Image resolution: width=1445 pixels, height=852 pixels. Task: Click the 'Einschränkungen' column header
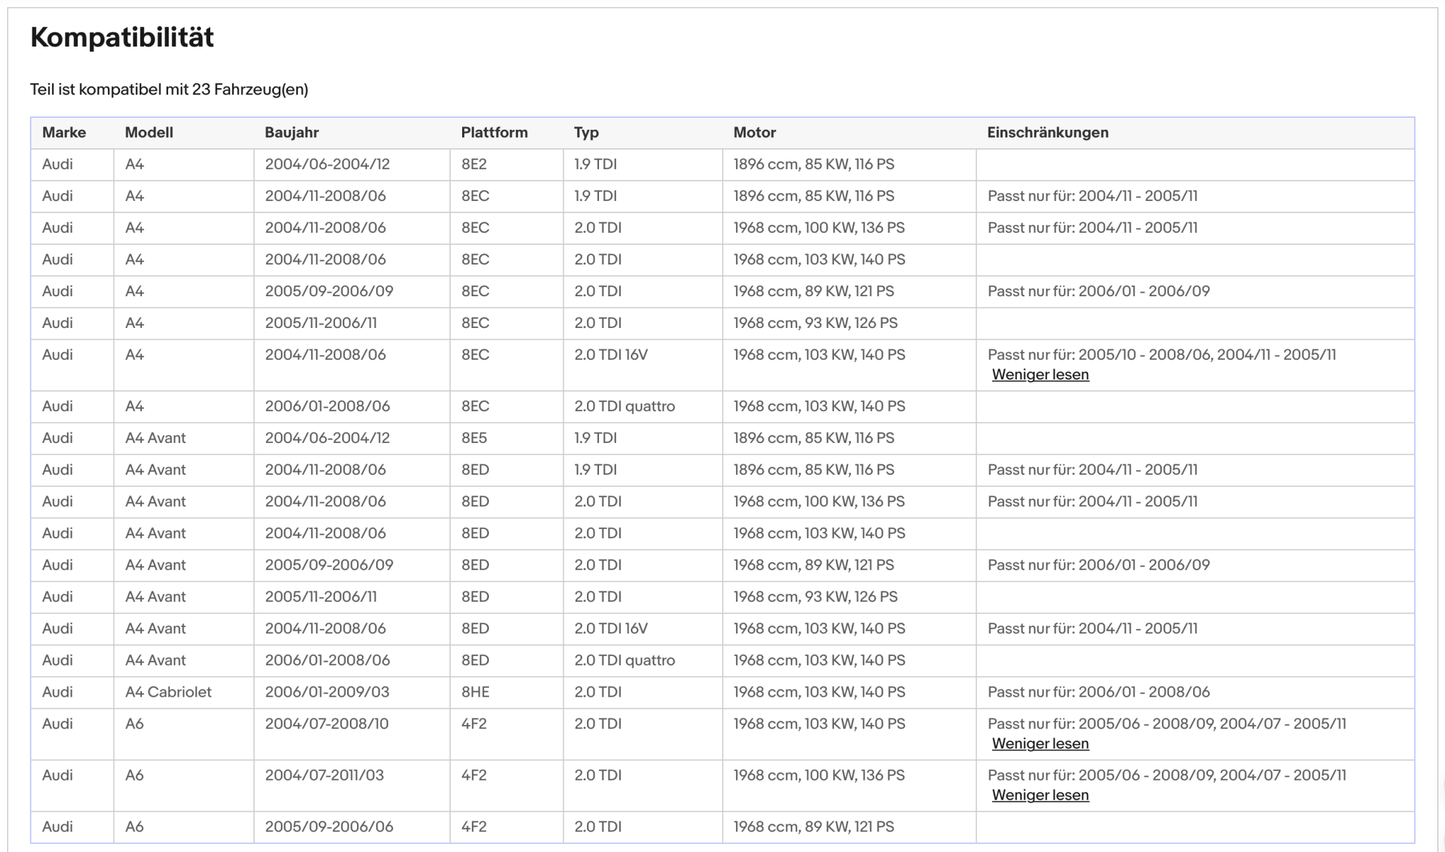click(x=1047, y=133)
